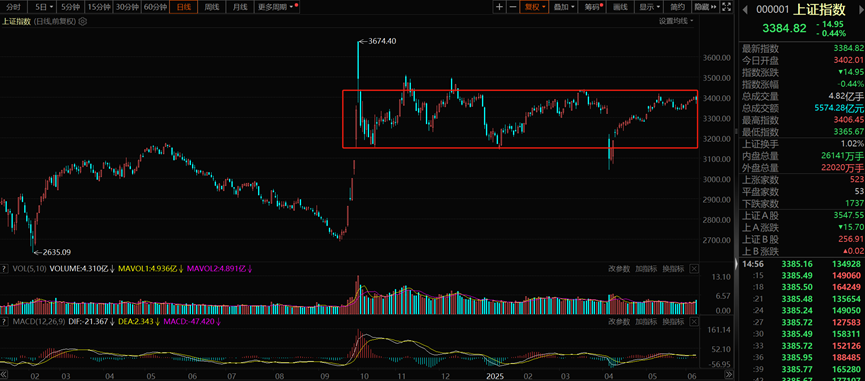The image size is (865, 381).
Task: Click the 下跌家数 value 1737
Action: point(854,203)
